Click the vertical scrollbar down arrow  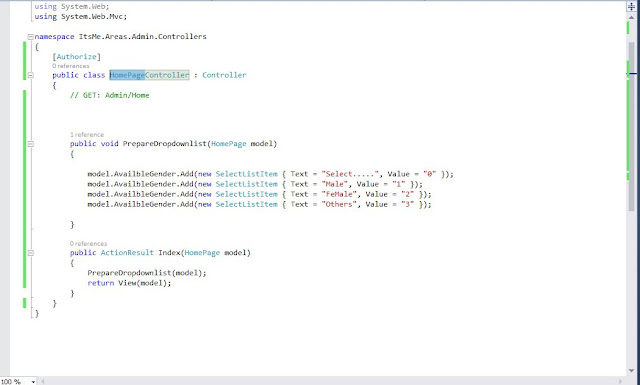631,370
